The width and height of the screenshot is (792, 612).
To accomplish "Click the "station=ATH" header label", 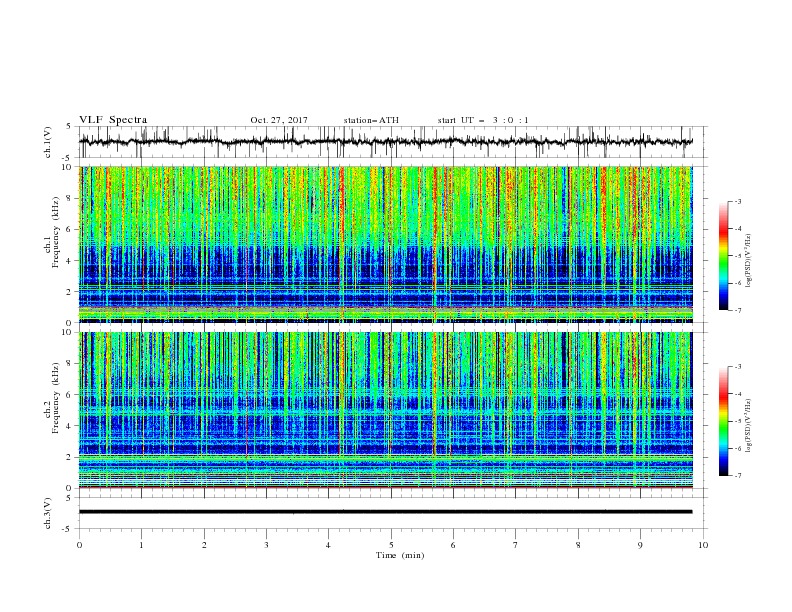I will click(371, 120).
